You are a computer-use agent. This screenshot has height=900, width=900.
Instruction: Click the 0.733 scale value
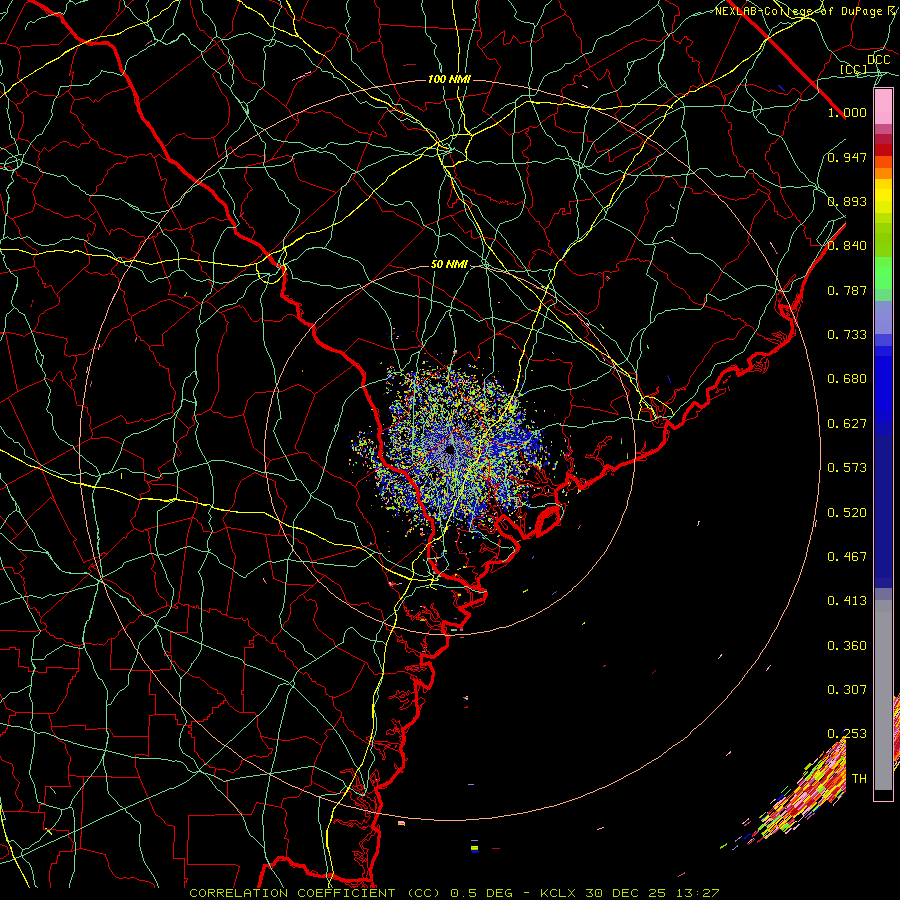click(847, 335)
